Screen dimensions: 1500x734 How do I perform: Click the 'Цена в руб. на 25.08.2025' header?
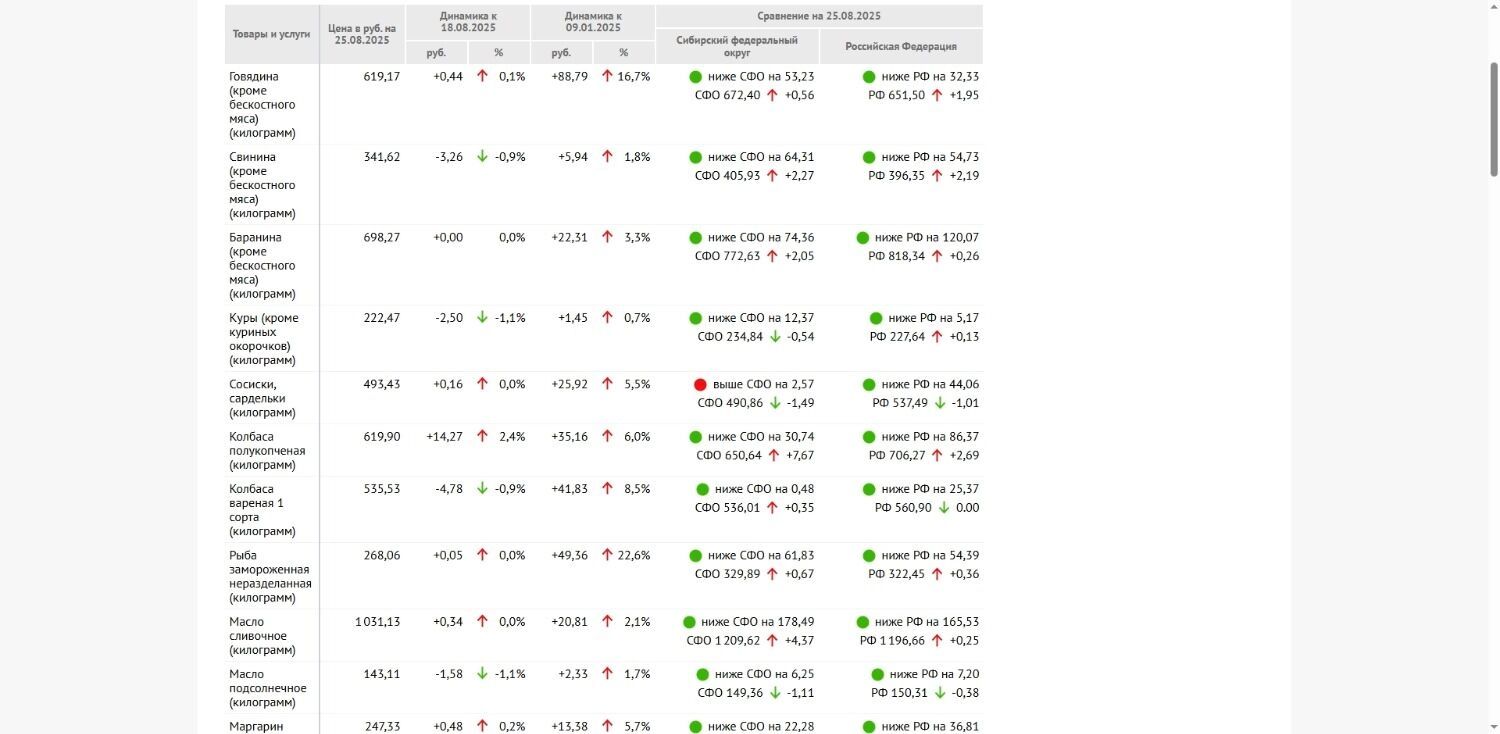[x=362, y=34]
